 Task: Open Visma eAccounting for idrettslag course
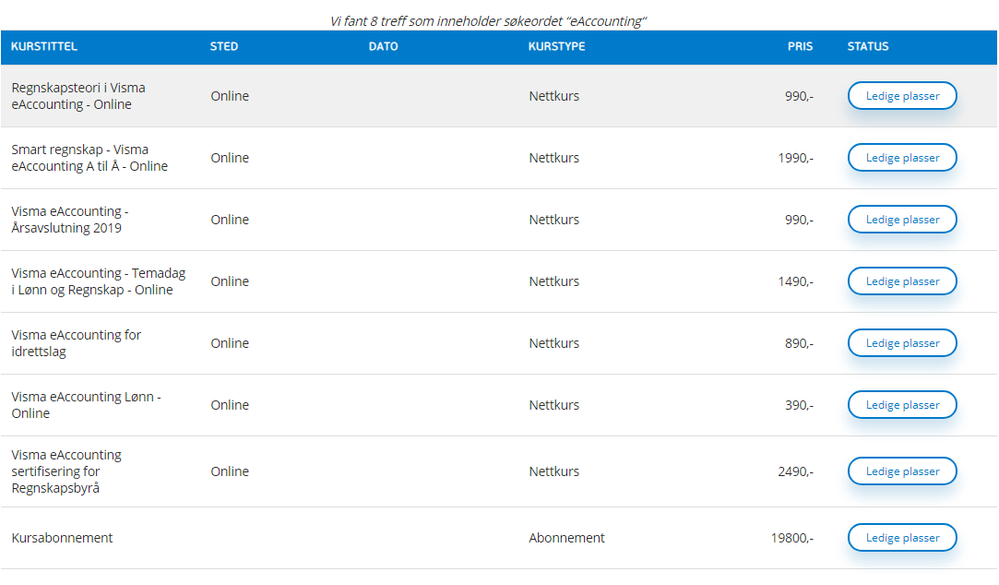tap(76, 343)
